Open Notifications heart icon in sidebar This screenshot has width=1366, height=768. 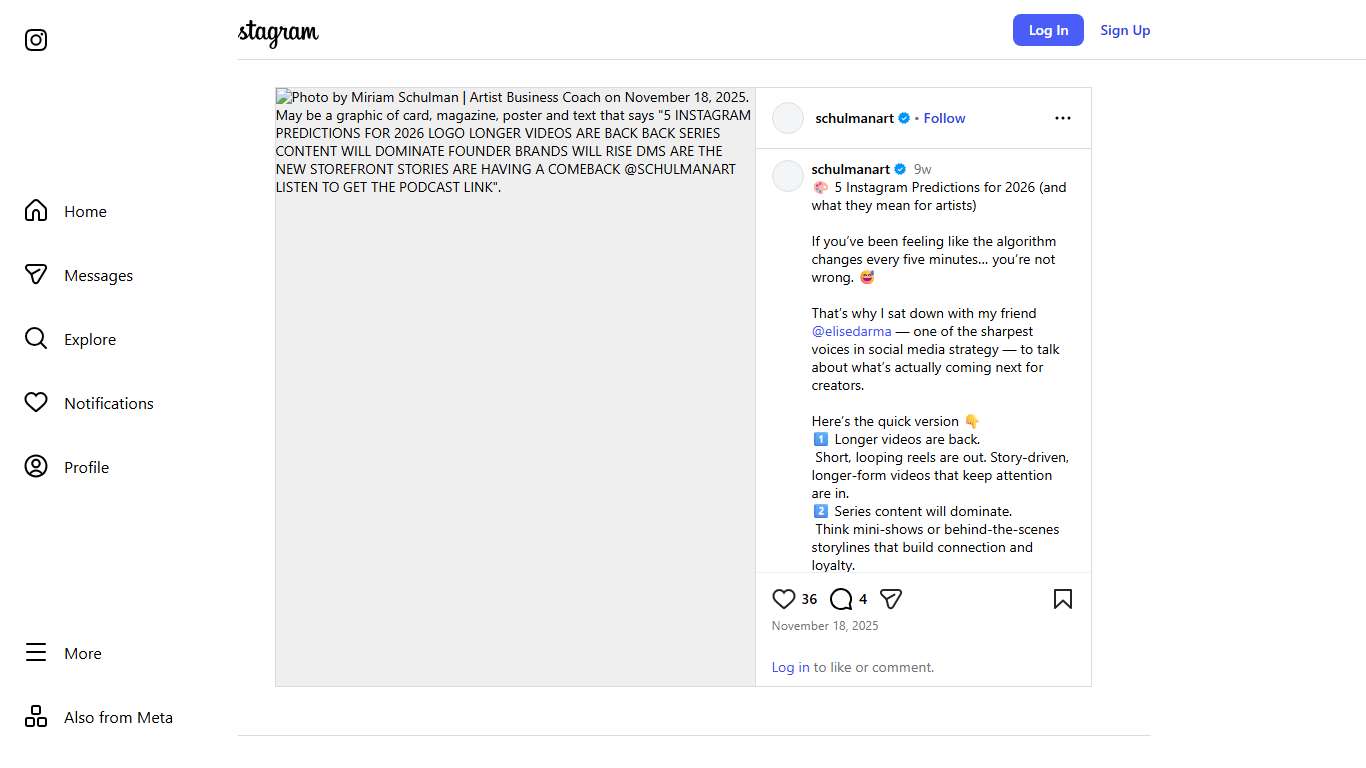pyautogui.click(x=36, y=403)
